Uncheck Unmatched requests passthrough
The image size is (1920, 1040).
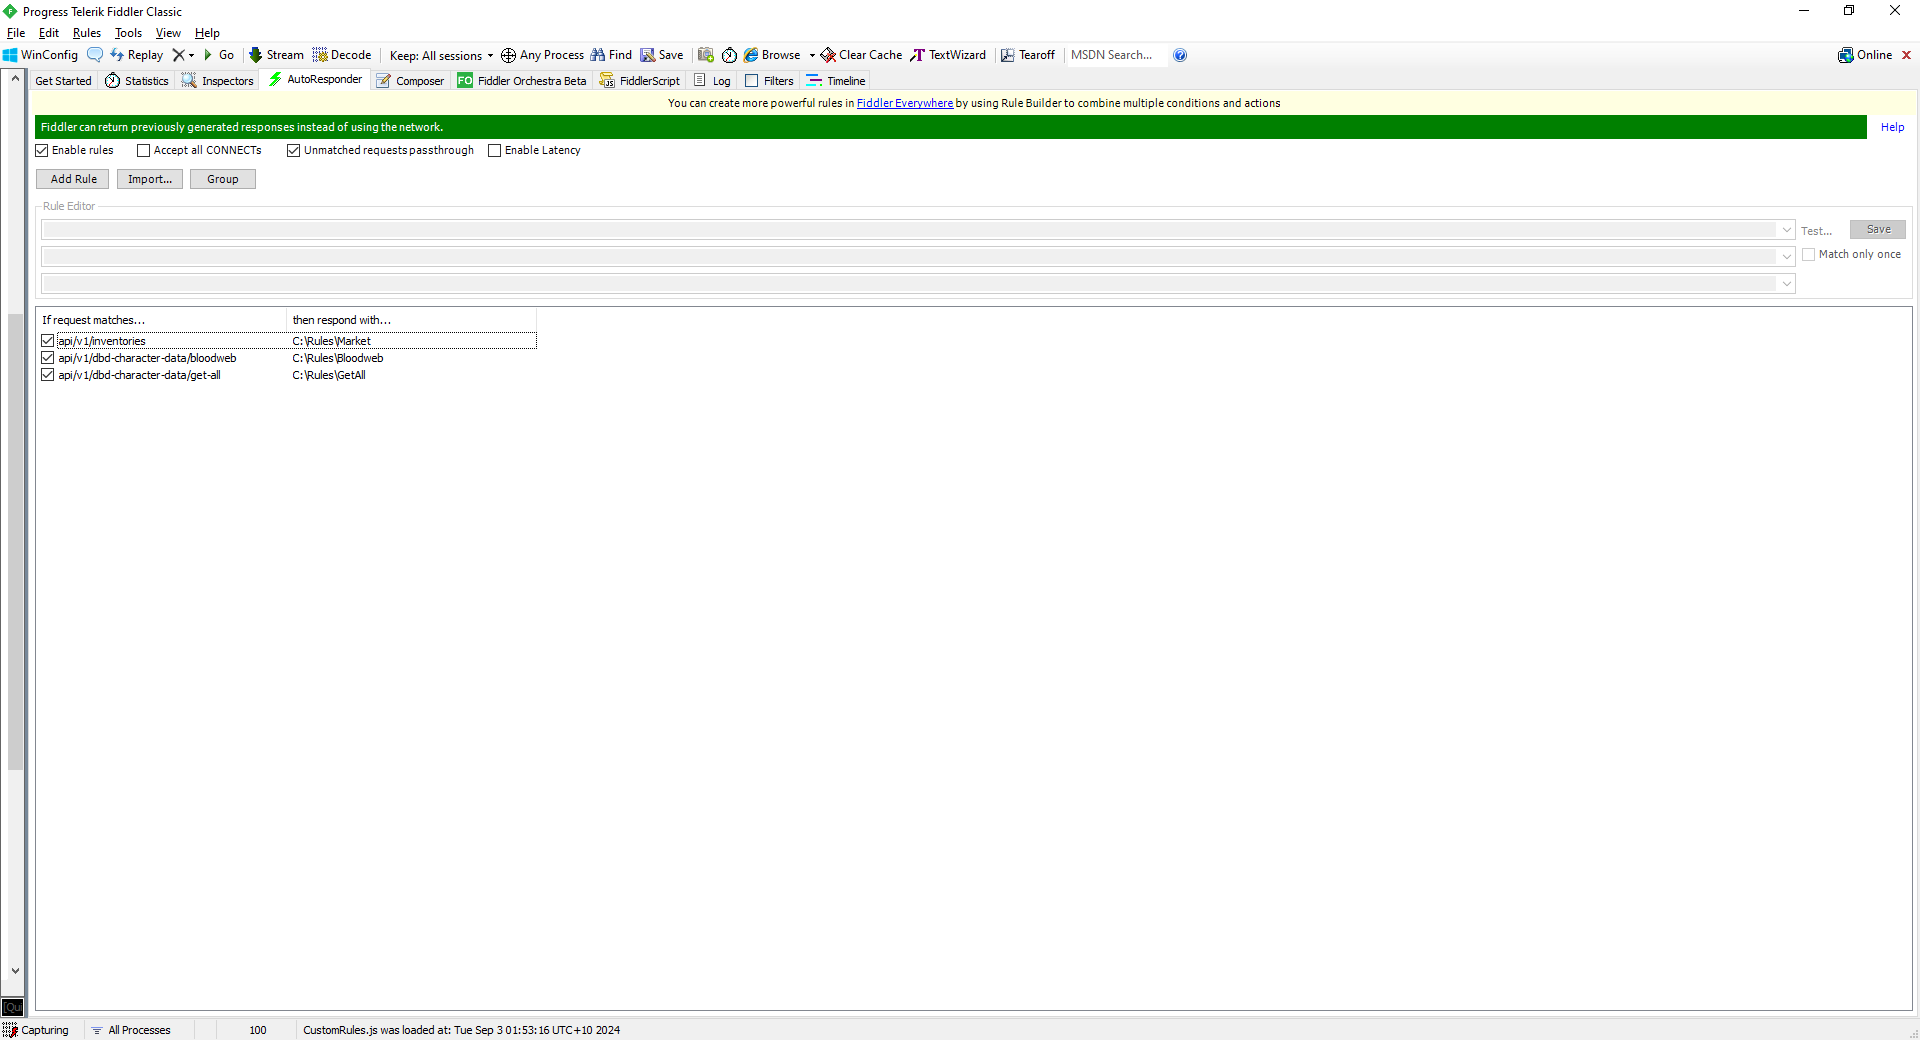coord(294,150)
